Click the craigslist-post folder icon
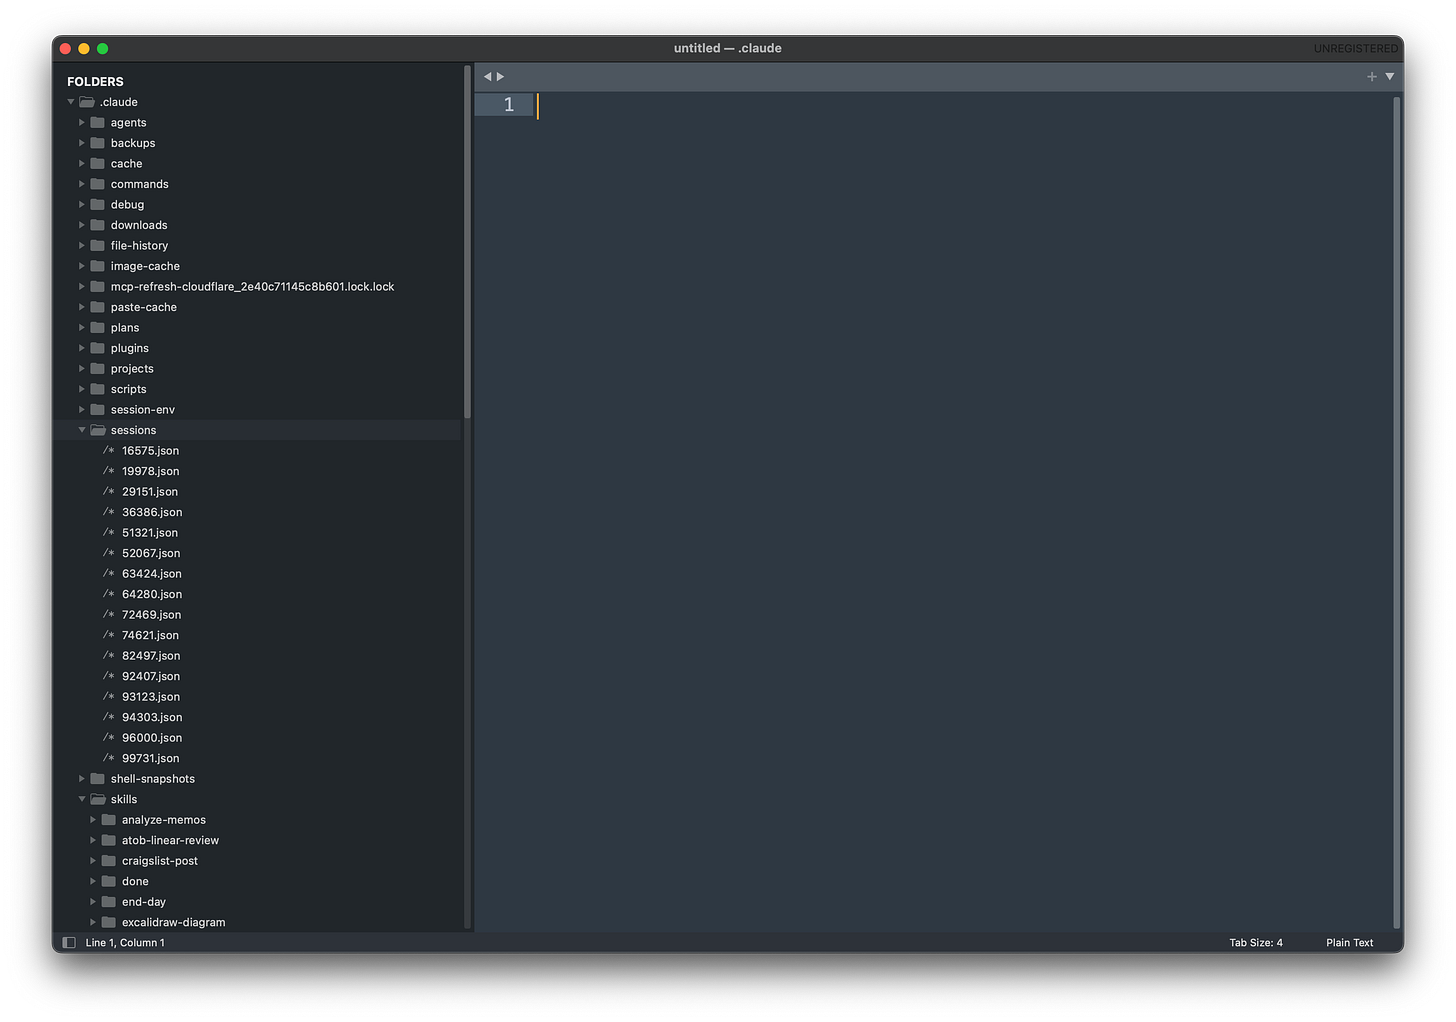 point(109,860)
